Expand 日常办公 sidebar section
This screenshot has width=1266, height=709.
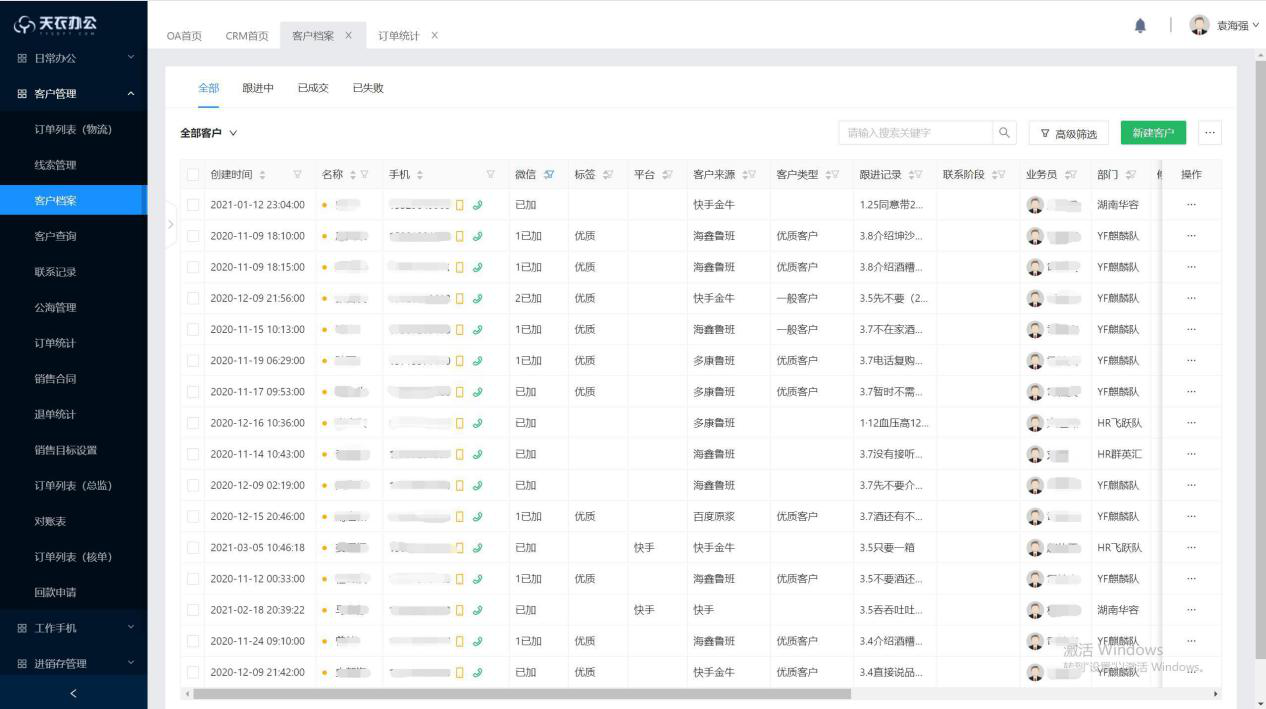tap(74, 58)
